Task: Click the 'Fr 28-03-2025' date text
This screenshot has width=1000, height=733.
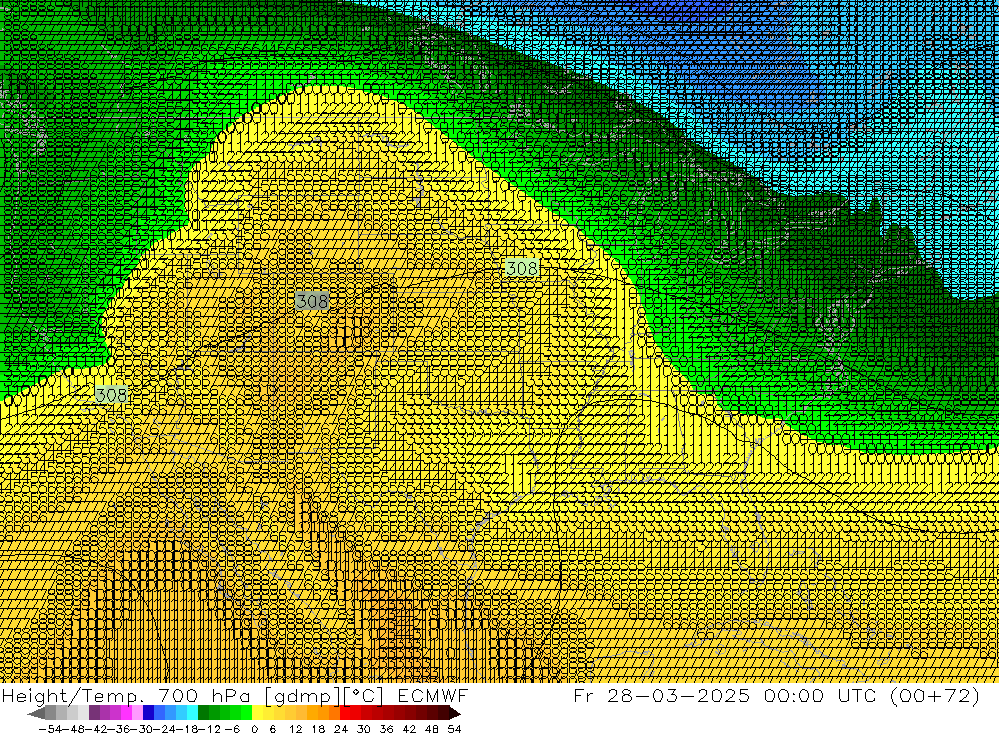Action: point(661,695)
